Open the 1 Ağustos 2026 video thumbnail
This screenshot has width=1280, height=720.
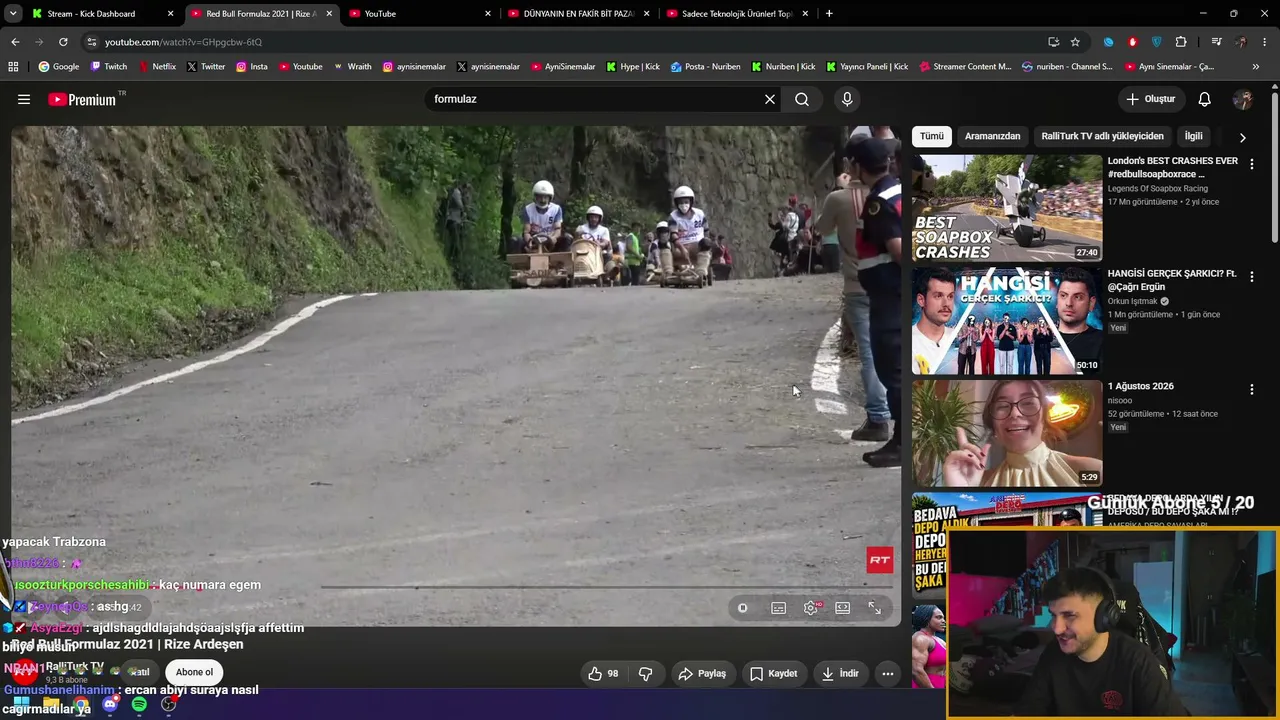coord(1007,433)
